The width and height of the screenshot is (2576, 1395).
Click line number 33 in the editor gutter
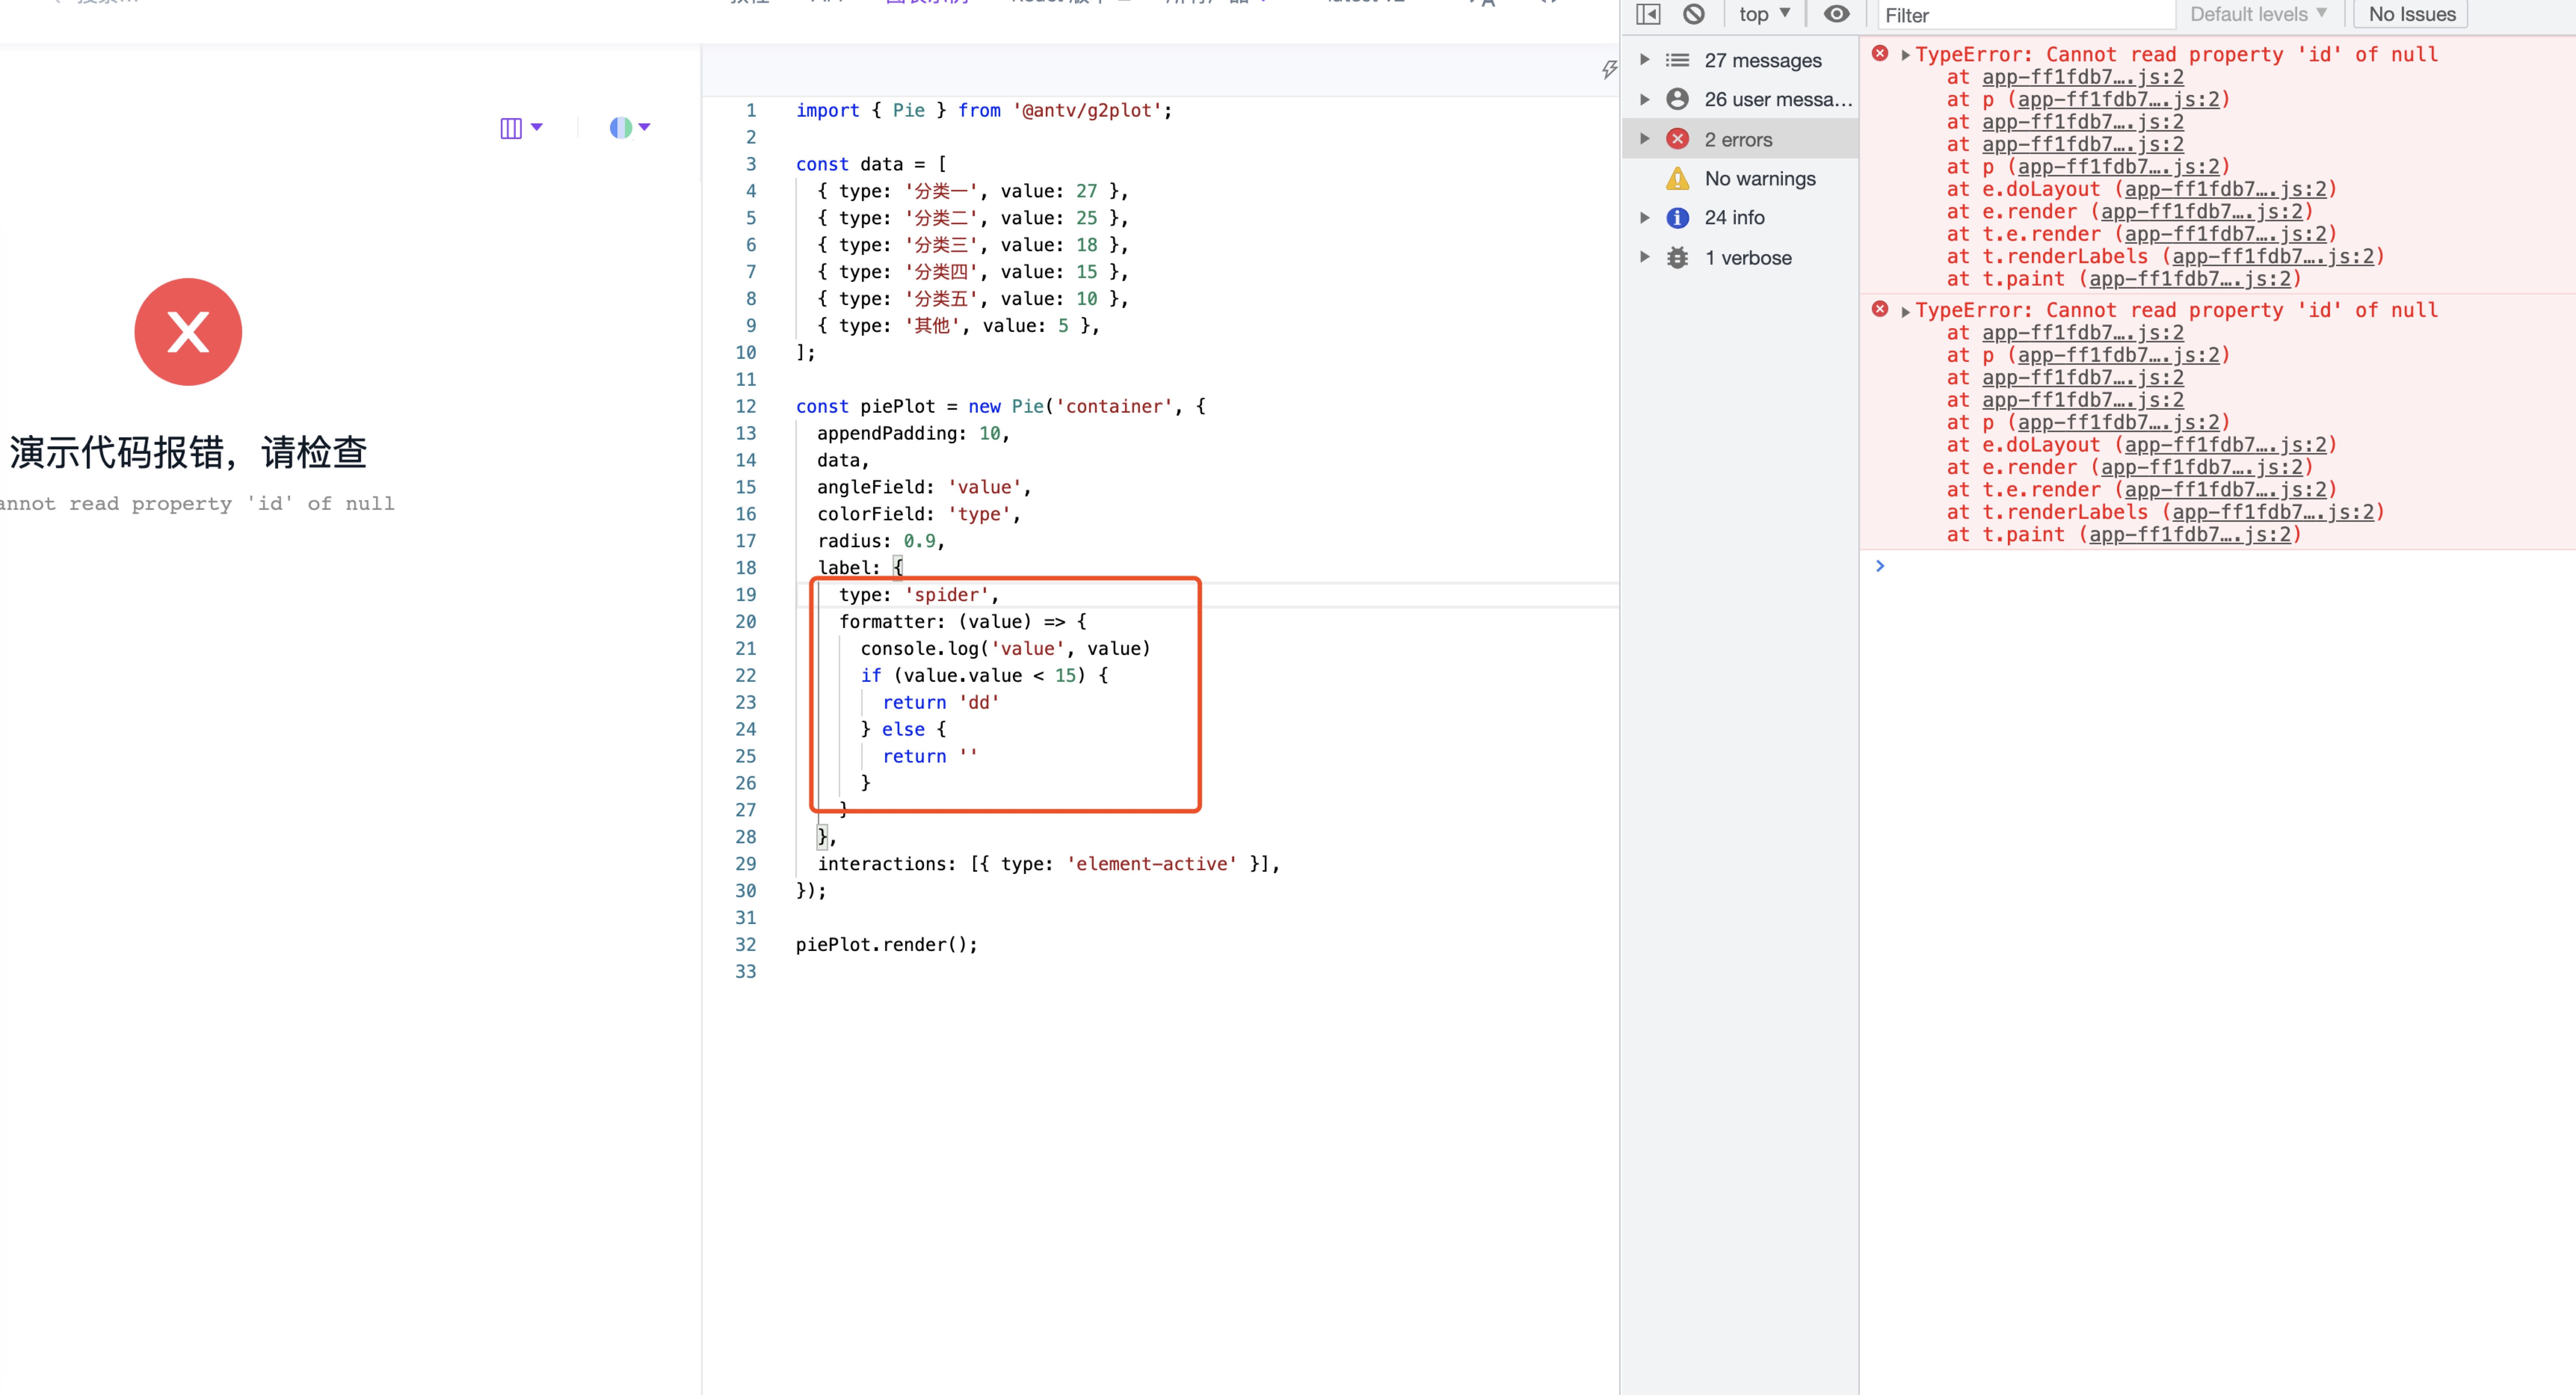coord(746,972)
